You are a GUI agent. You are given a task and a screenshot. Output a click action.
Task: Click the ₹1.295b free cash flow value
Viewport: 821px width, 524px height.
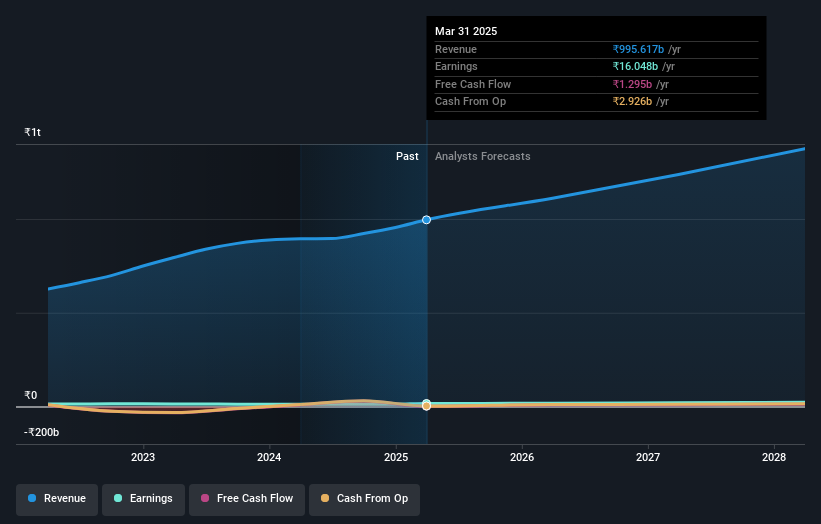pos(632,84)
